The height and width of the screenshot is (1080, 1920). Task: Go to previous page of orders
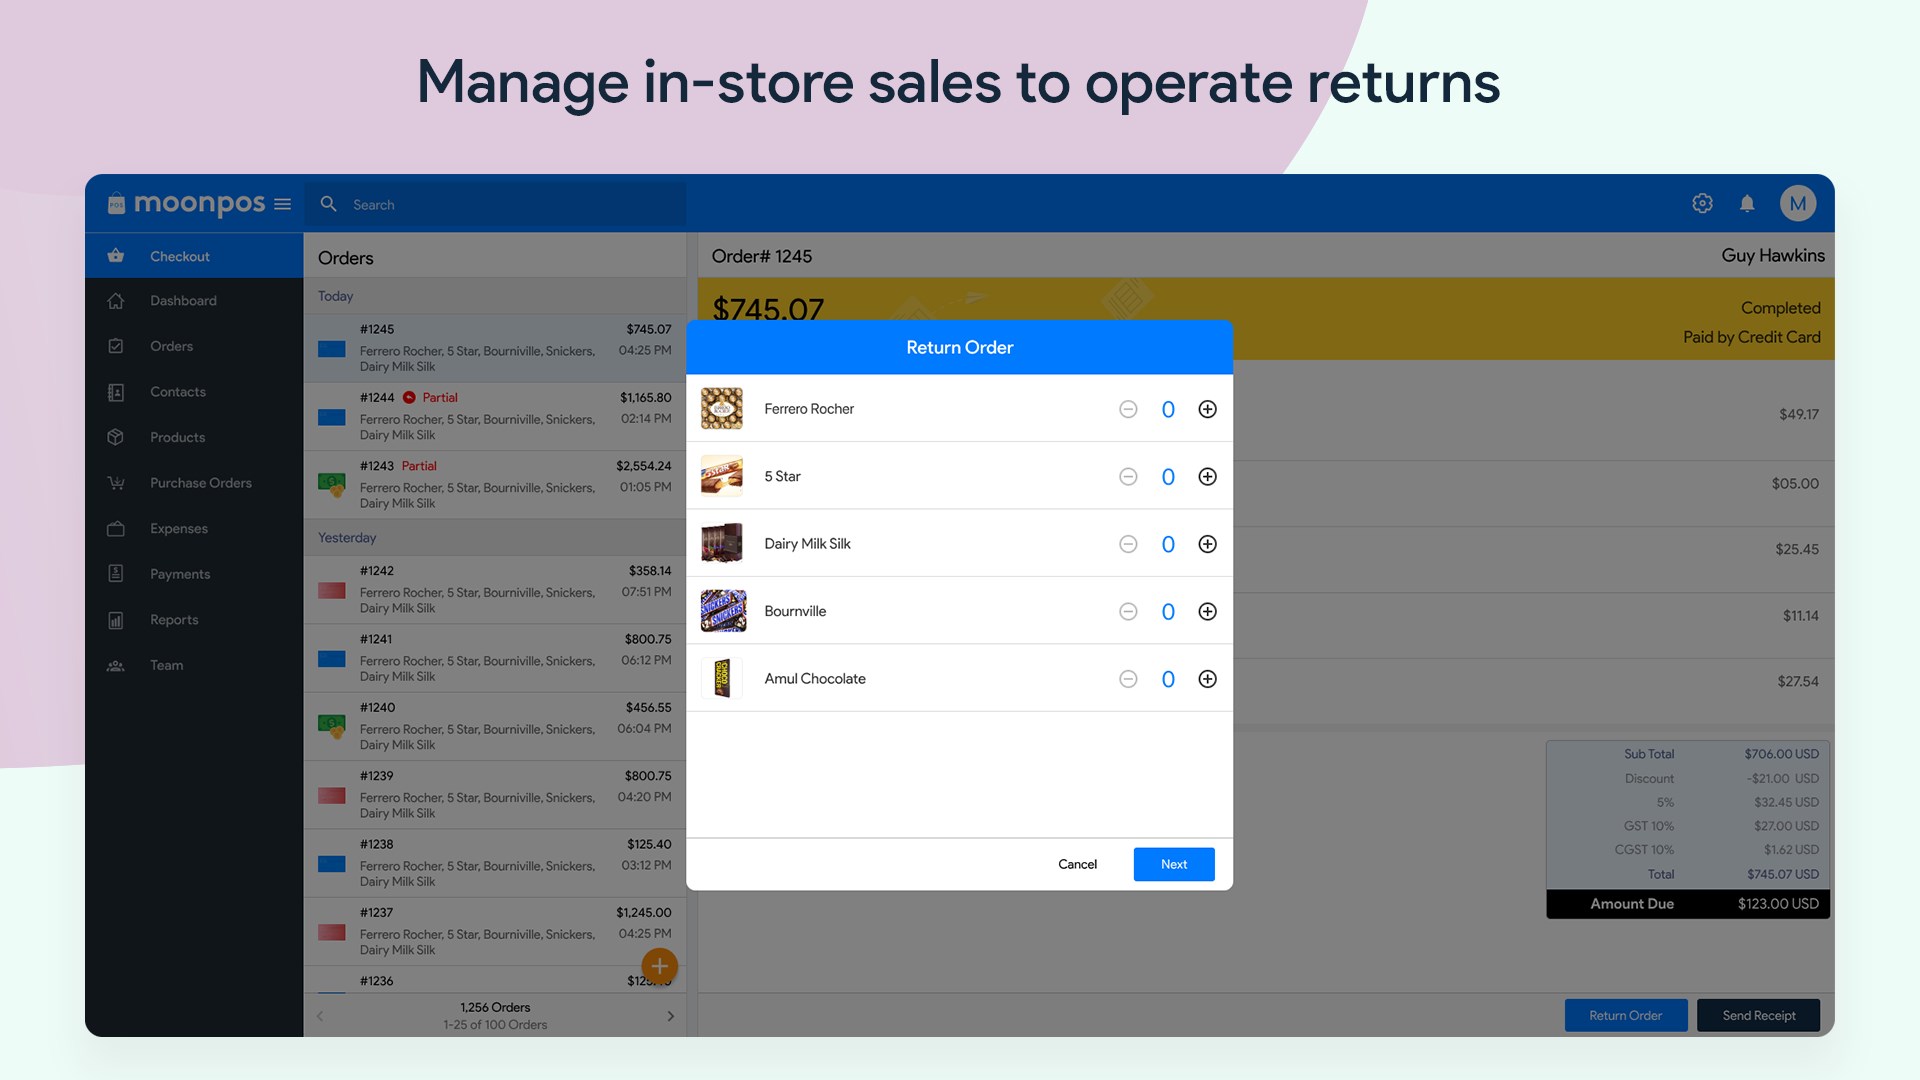320,1016
